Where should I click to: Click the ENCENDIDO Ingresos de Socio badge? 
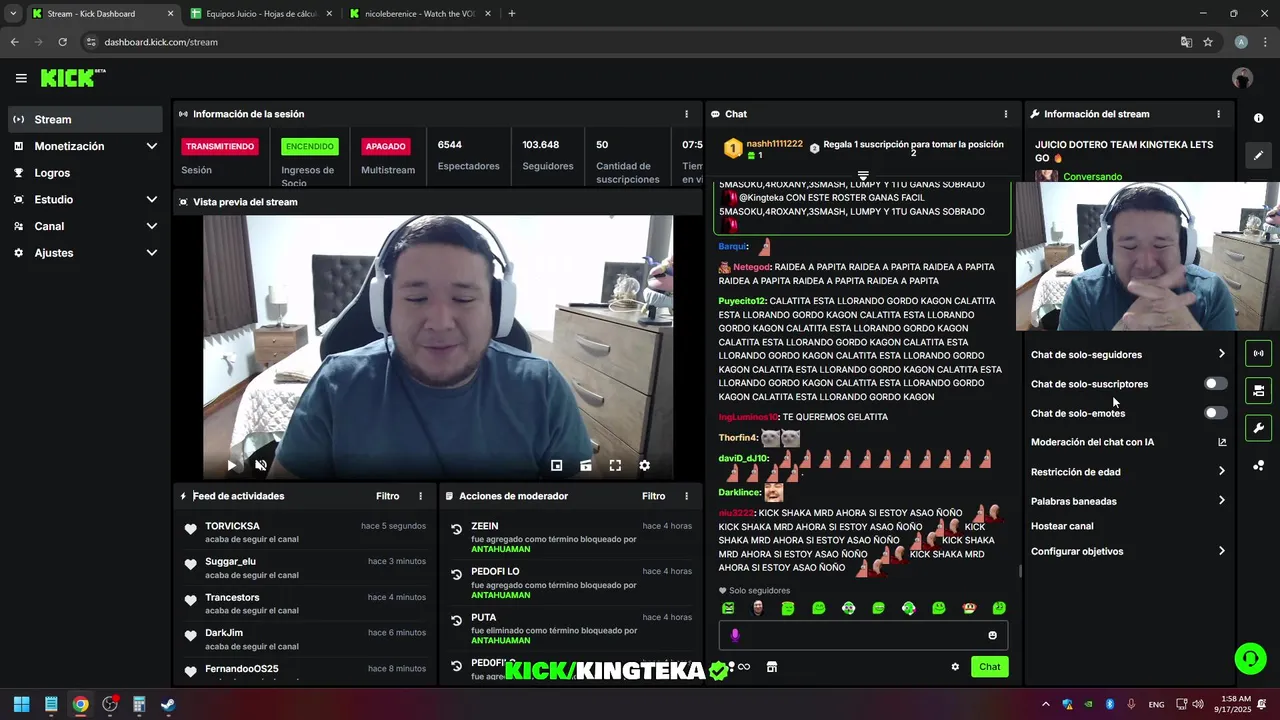[x=310, y=146]
